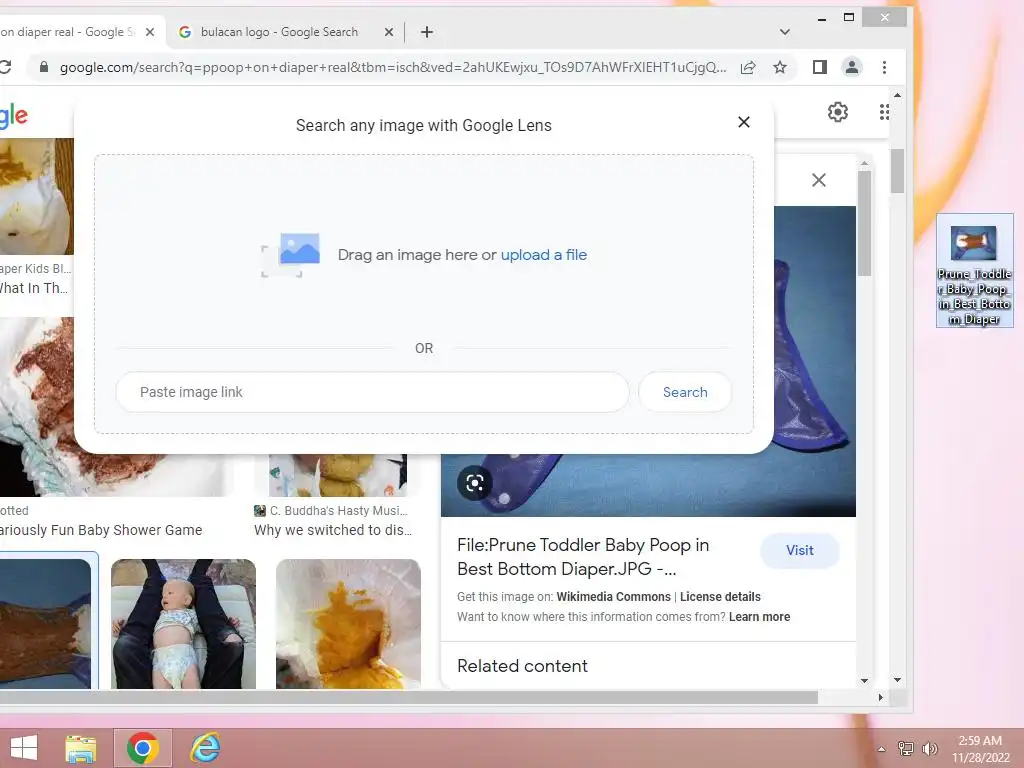Expand the tab search dropdown
This screenshot has width=1024, height=768.
point(785,32)
